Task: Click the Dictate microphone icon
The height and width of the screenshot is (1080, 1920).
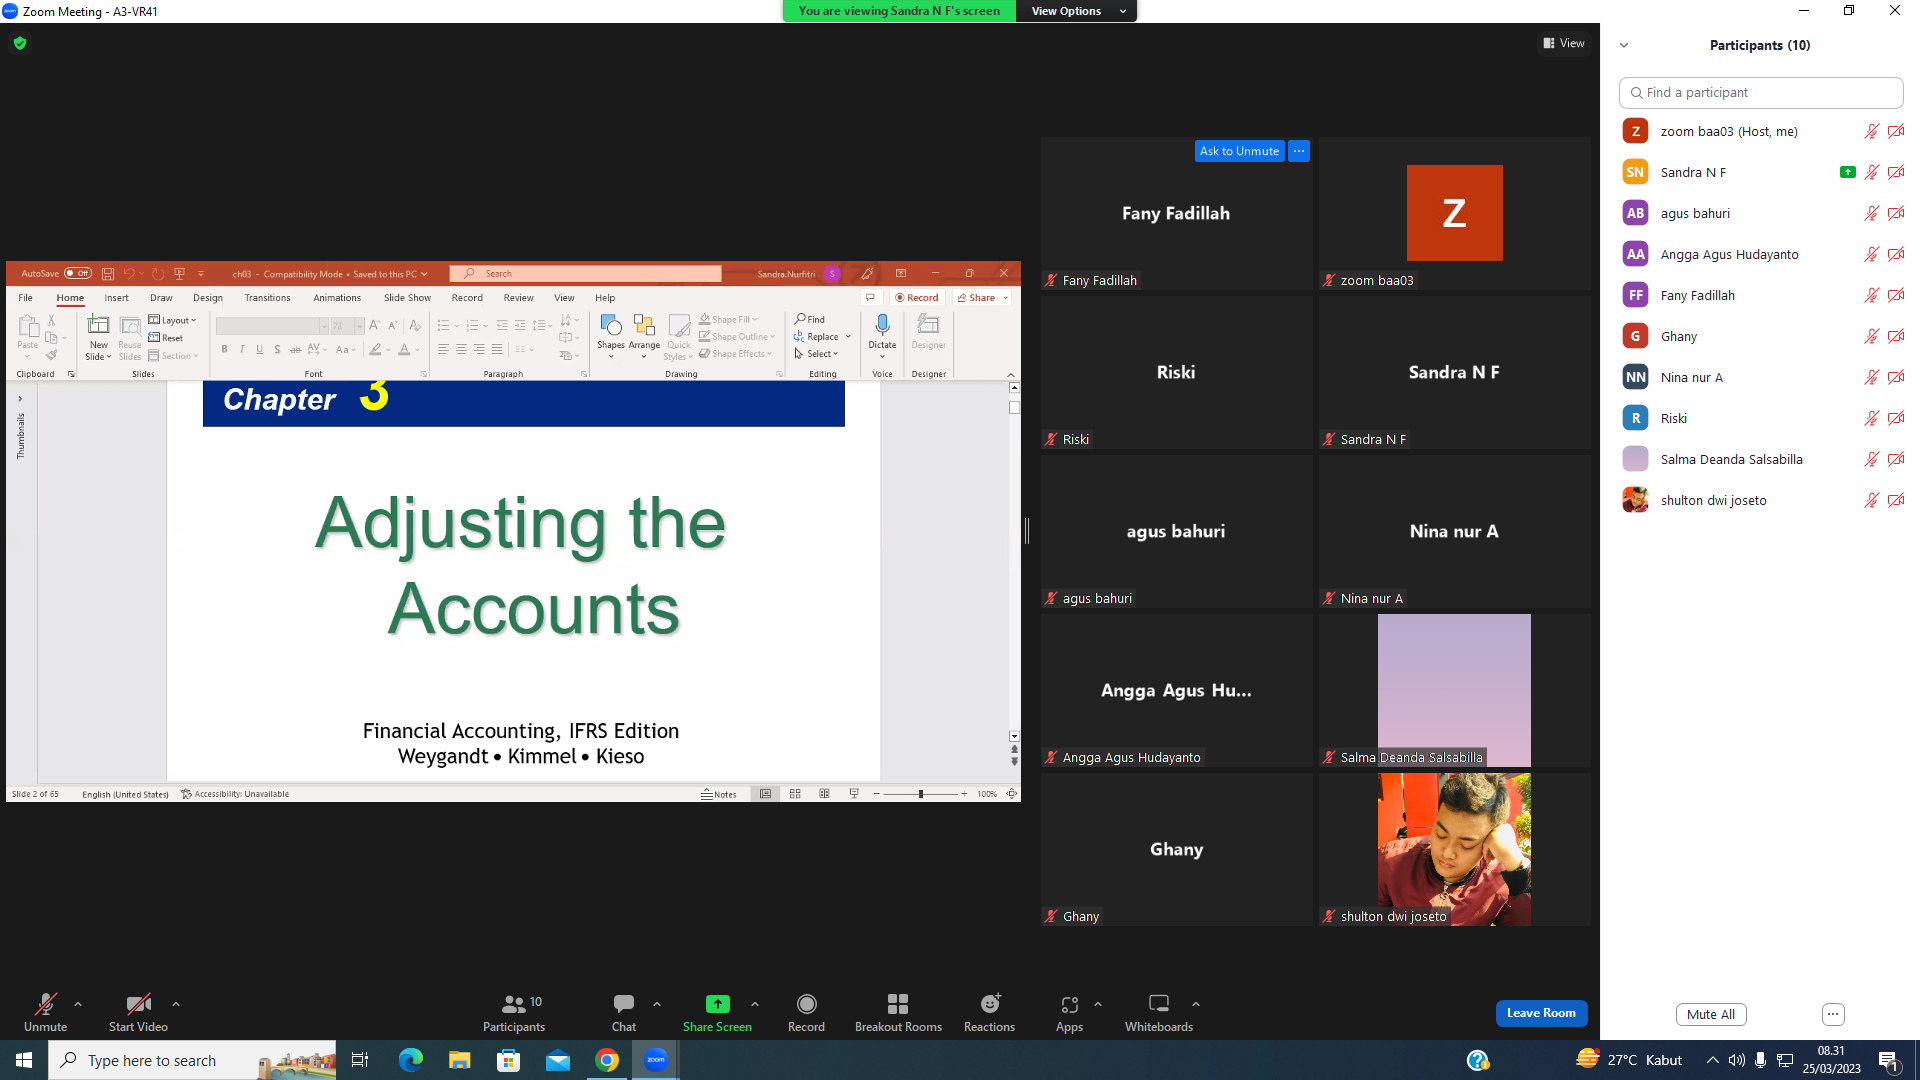Action: [x=882, y=325]
